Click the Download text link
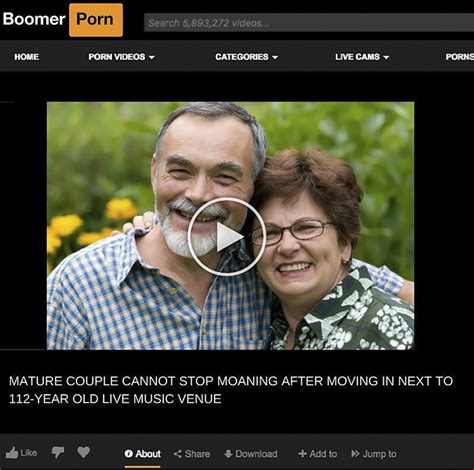This screenshot has width=474, height=470. [x=256, y=454]
